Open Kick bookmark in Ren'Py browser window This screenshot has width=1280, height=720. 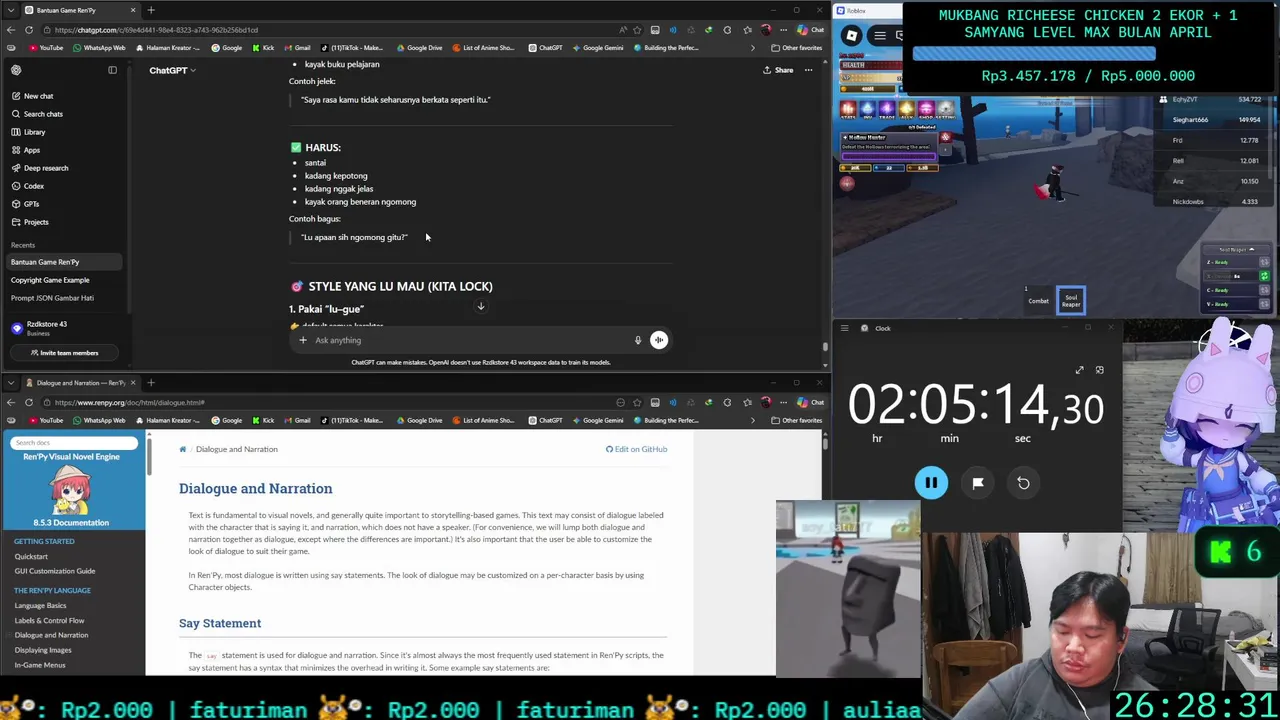[263, 420]
